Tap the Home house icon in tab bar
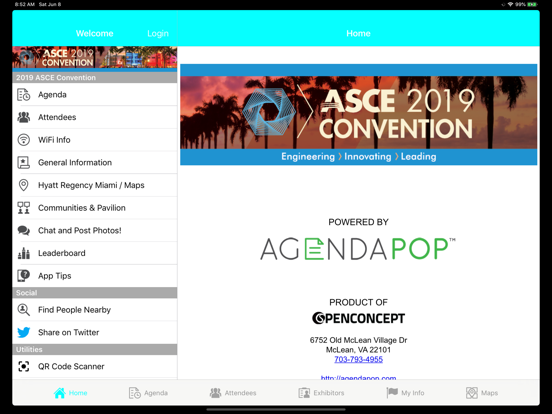This screenshot has width=552, height=414. [x=59, y=393]
